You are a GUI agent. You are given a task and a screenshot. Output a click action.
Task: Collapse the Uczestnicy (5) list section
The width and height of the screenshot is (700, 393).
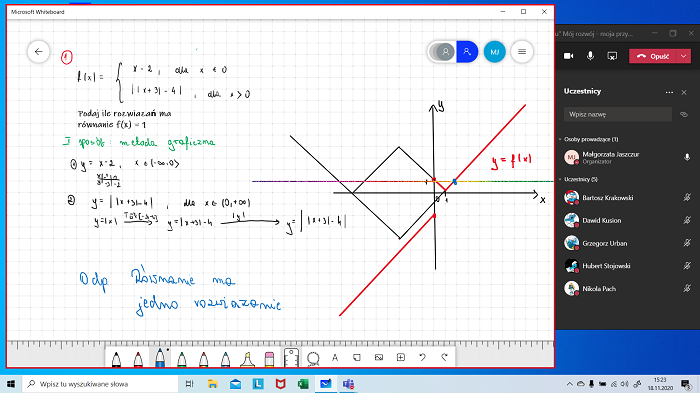560,180
